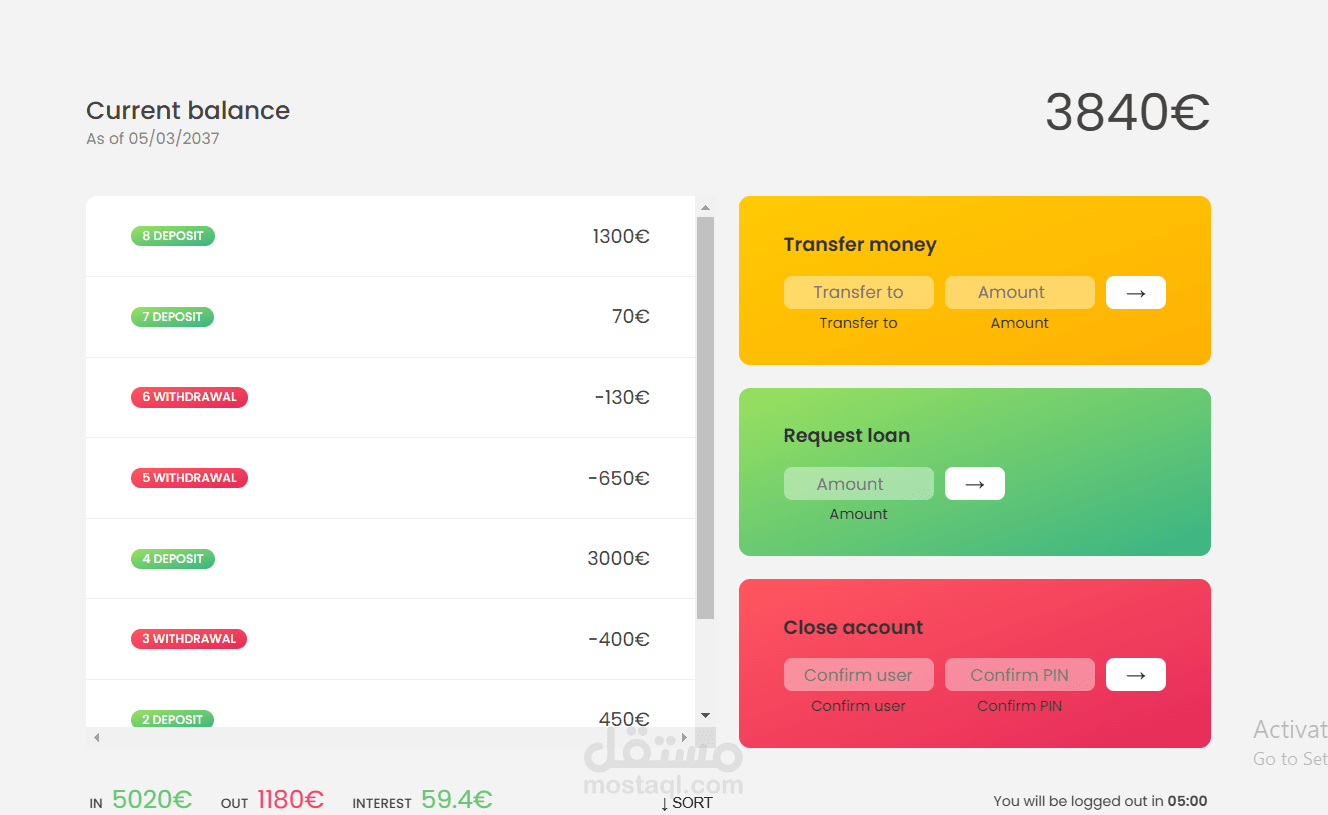The image size is (1328, 815).
Task: Submit the Transfer money arrow button
Action: click(1136, 293)
